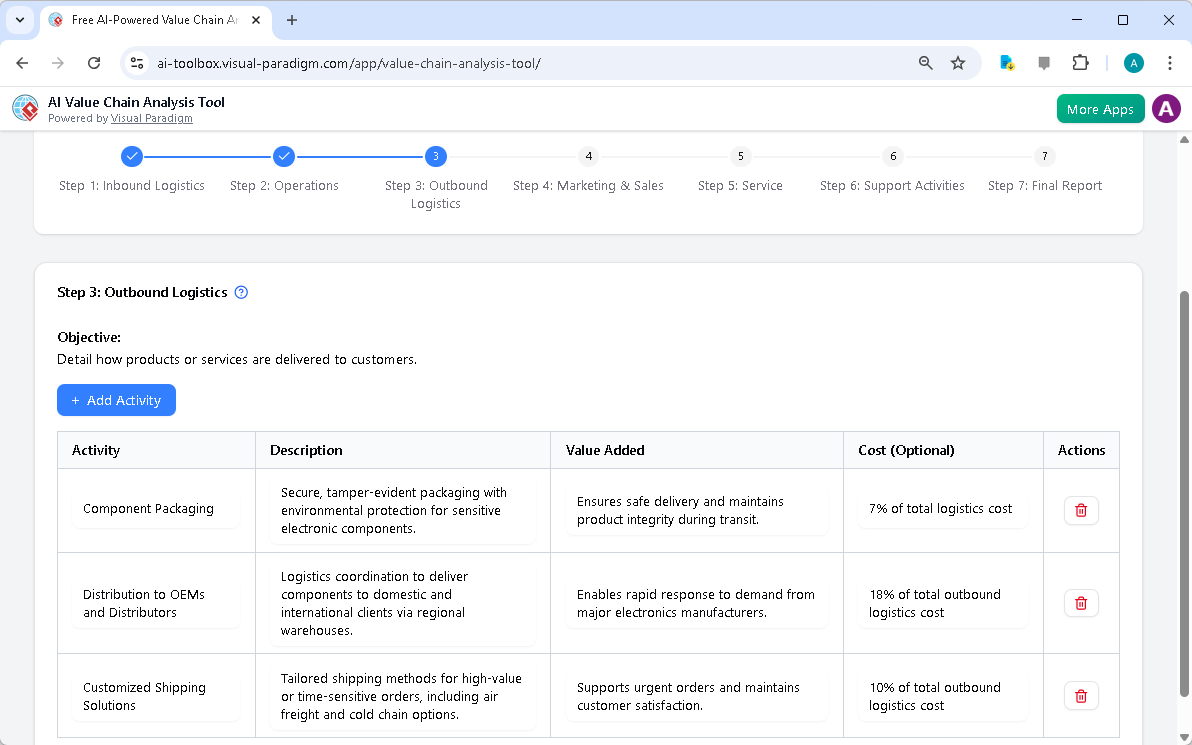The width and height of the screenshot is (1192, 745).
Task: Delete the Component Packaging activity with its trash icon
Action: (1081, 510)
